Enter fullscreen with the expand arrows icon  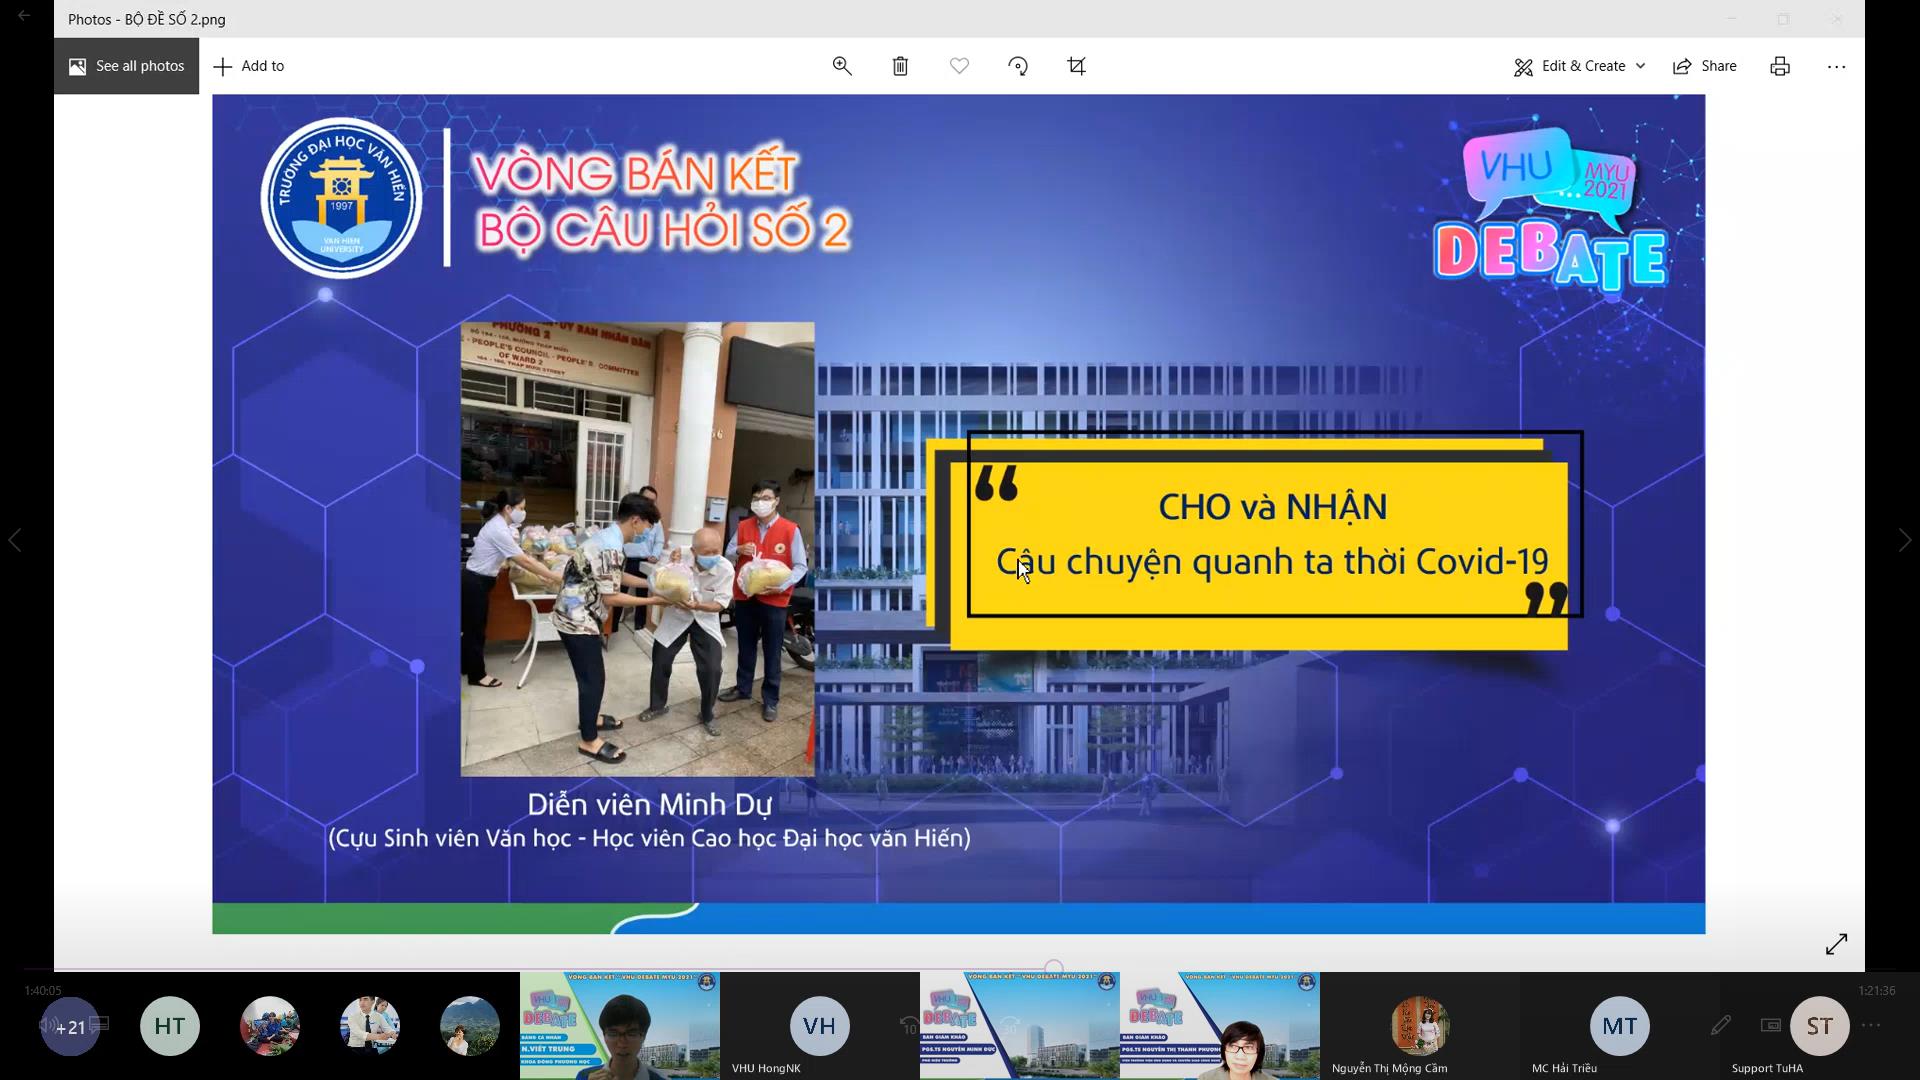pos(1836,944)
